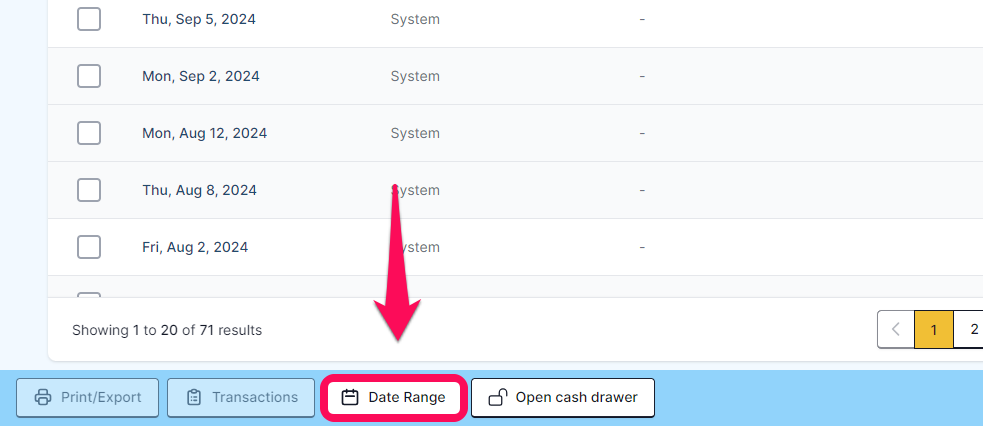
Task: Click System in the Sep 5 row
Action: click(415, 19)
